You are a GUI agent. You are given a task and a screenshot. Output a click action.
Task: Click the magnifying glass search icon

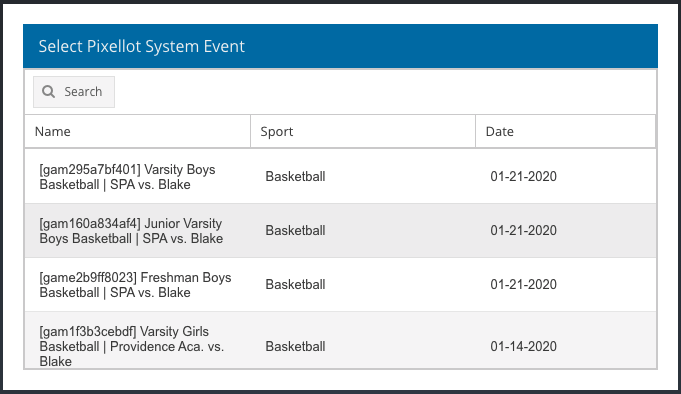point(48,92)
